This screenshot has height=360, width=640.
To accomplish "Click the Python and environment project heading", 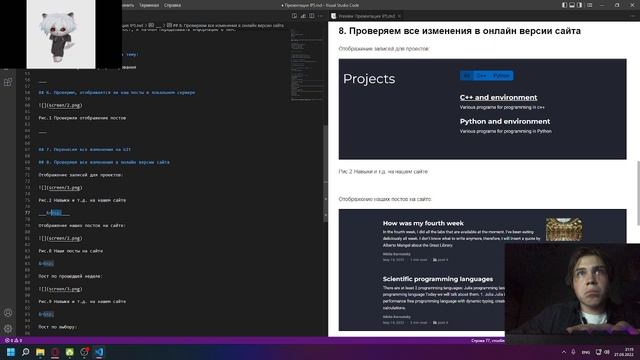I will point(504,121).
